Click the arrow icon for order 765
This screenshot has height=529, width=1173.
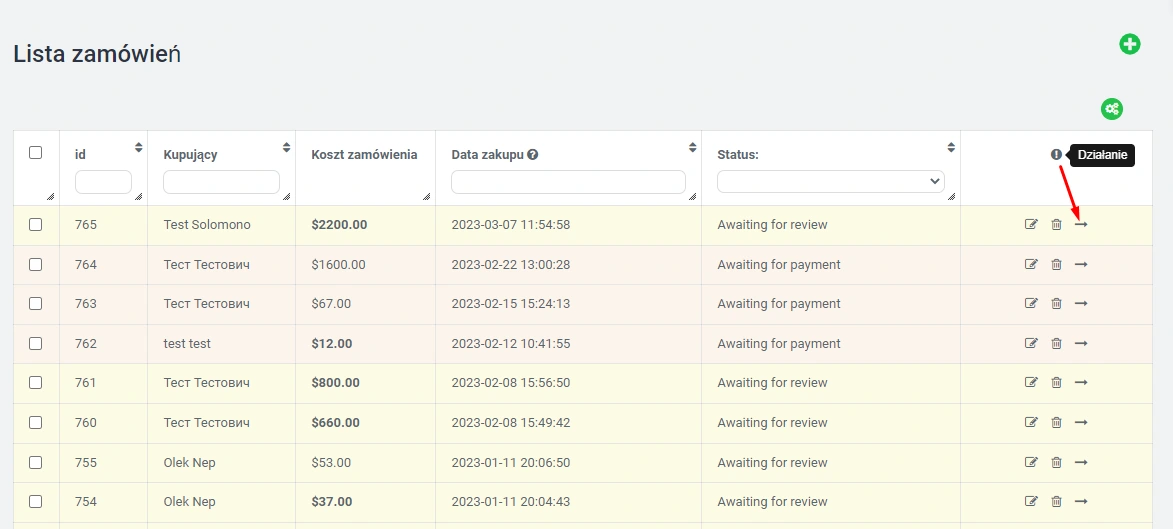click(1081, 225)
